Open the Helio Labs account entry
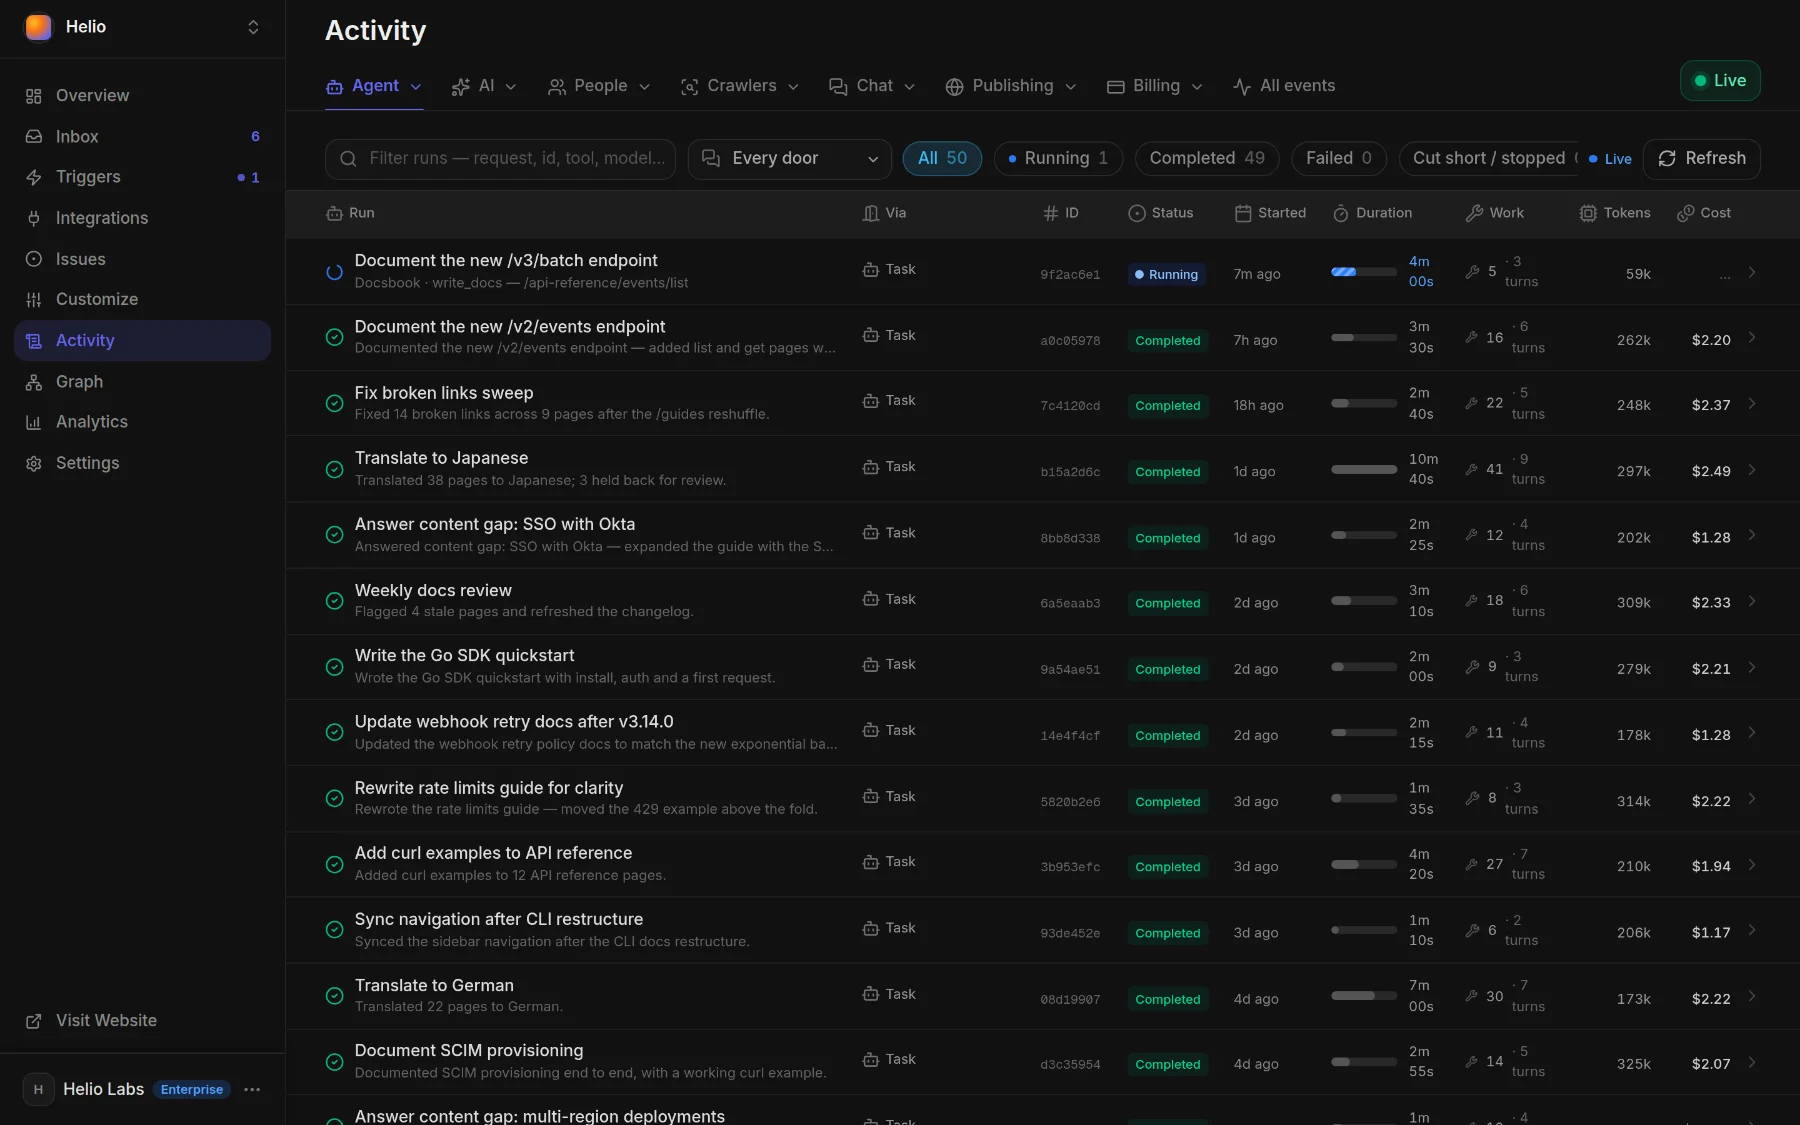The image size is (1800, 1125). click(142, 1090)
